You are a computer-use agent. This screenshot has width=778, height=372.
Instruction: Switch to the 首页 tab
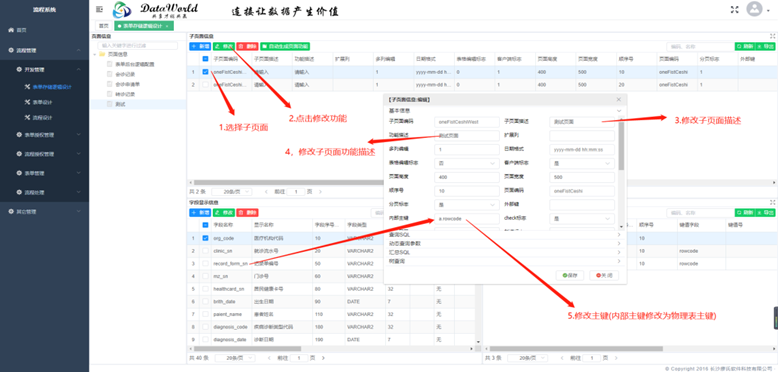point(103,26)
